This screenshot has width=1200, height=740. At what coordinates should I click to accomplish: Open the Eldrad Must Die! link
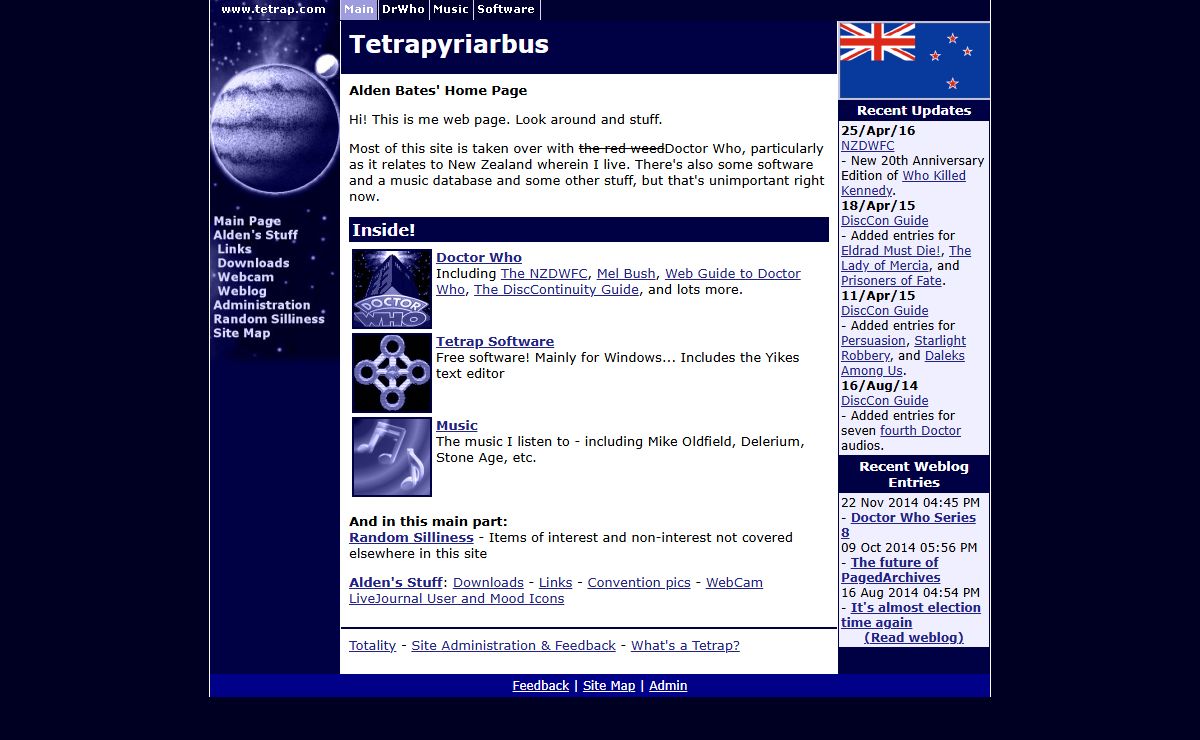point(891,250)
